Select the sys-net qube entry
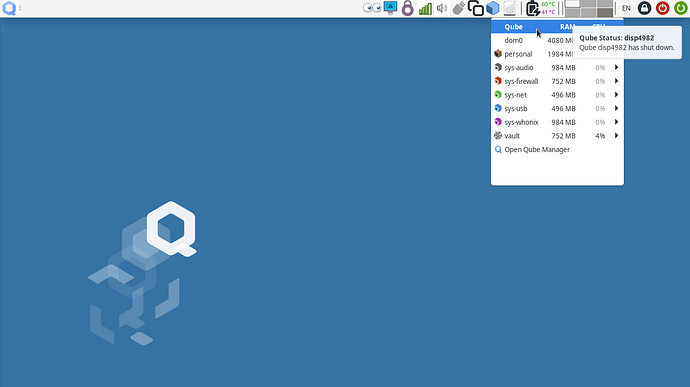Screen dimensions: 690x387 click(x=557, y=95)
